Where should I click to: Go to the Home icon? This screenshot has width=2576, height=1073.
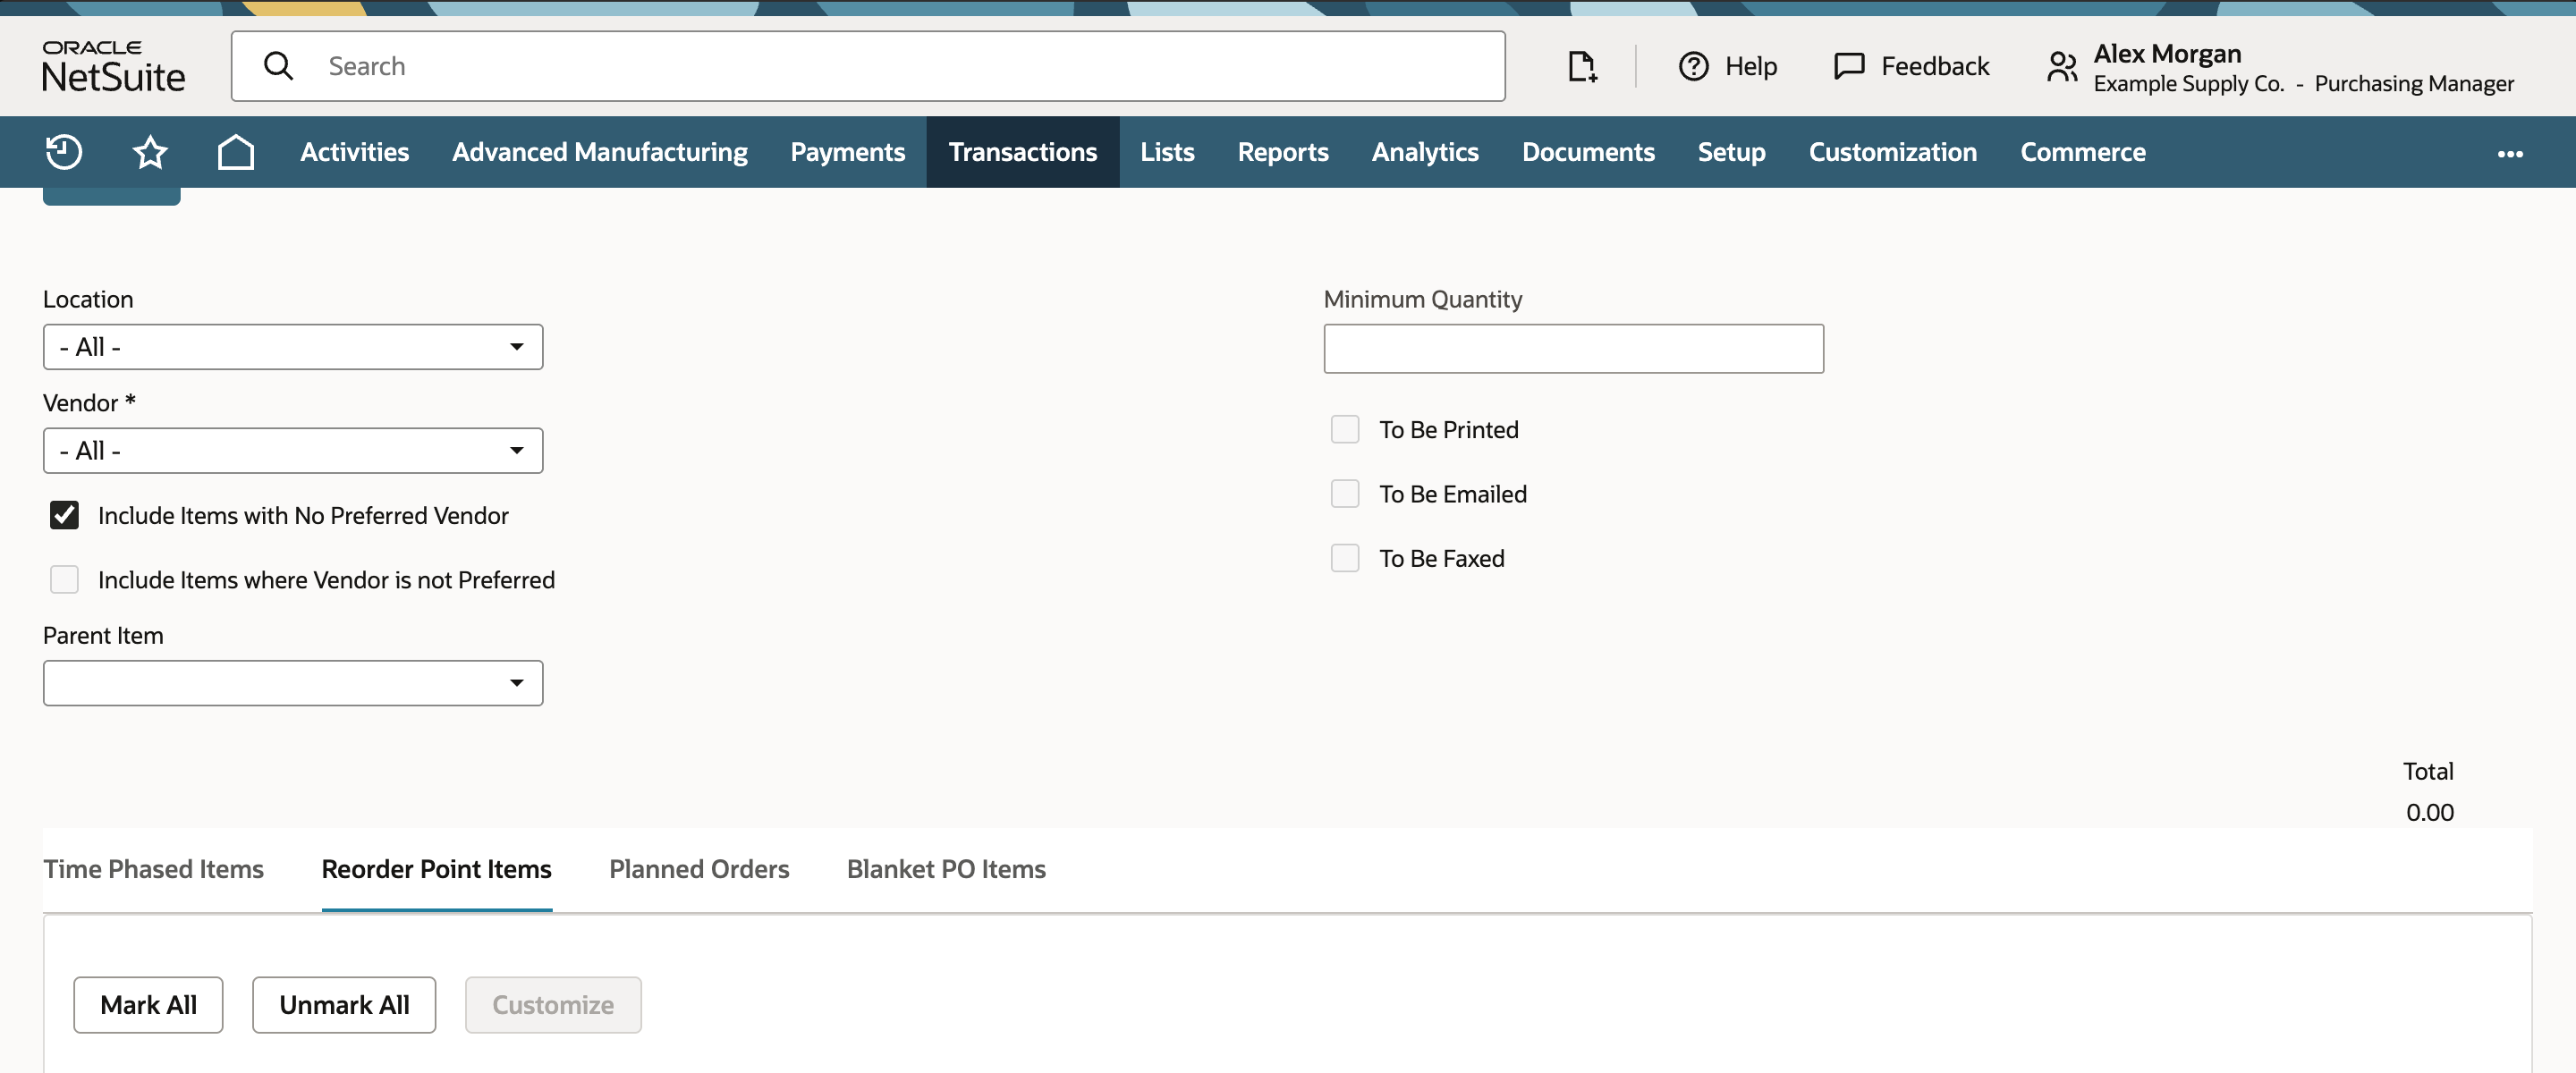click(x=236, y=152)
